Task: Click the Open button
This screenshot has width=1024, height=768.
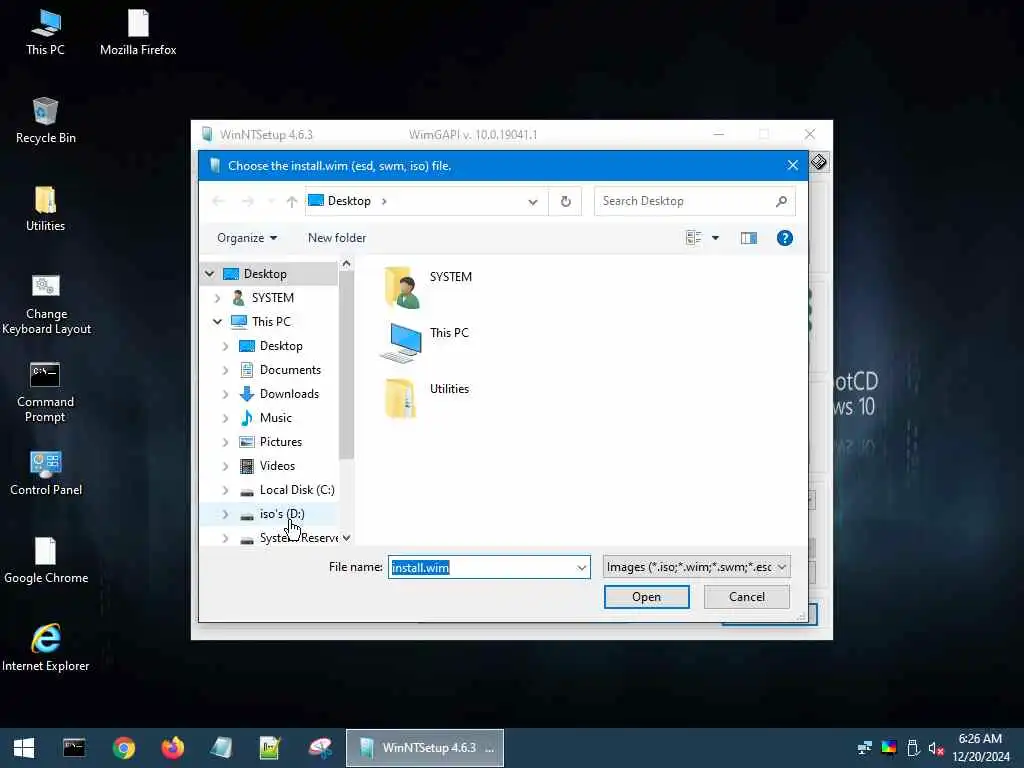Action: [x=647, y=598]
